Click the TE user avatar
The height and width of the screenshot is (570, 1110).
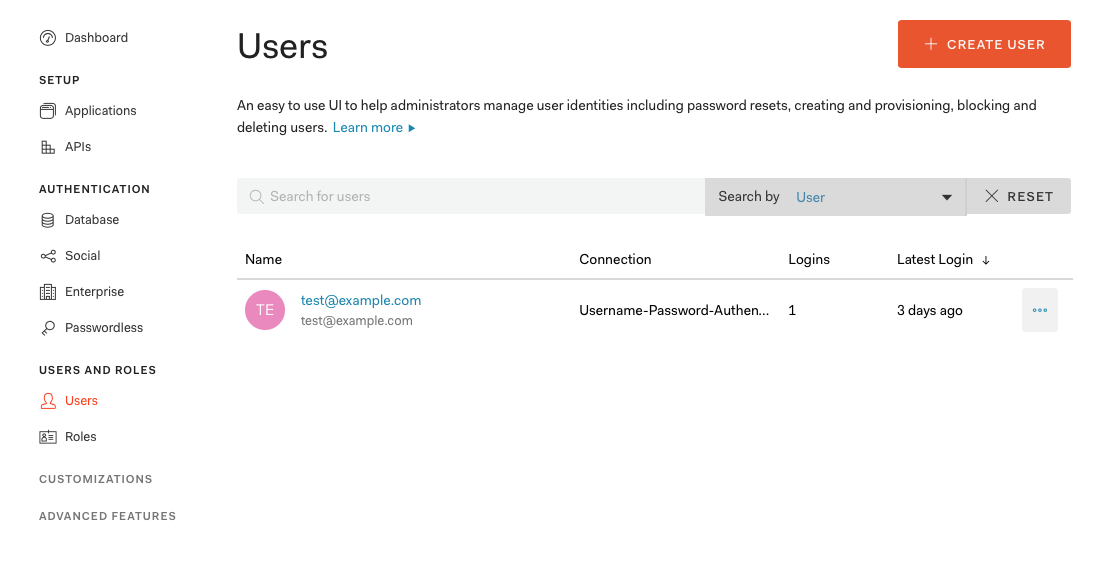pos(265,310)
